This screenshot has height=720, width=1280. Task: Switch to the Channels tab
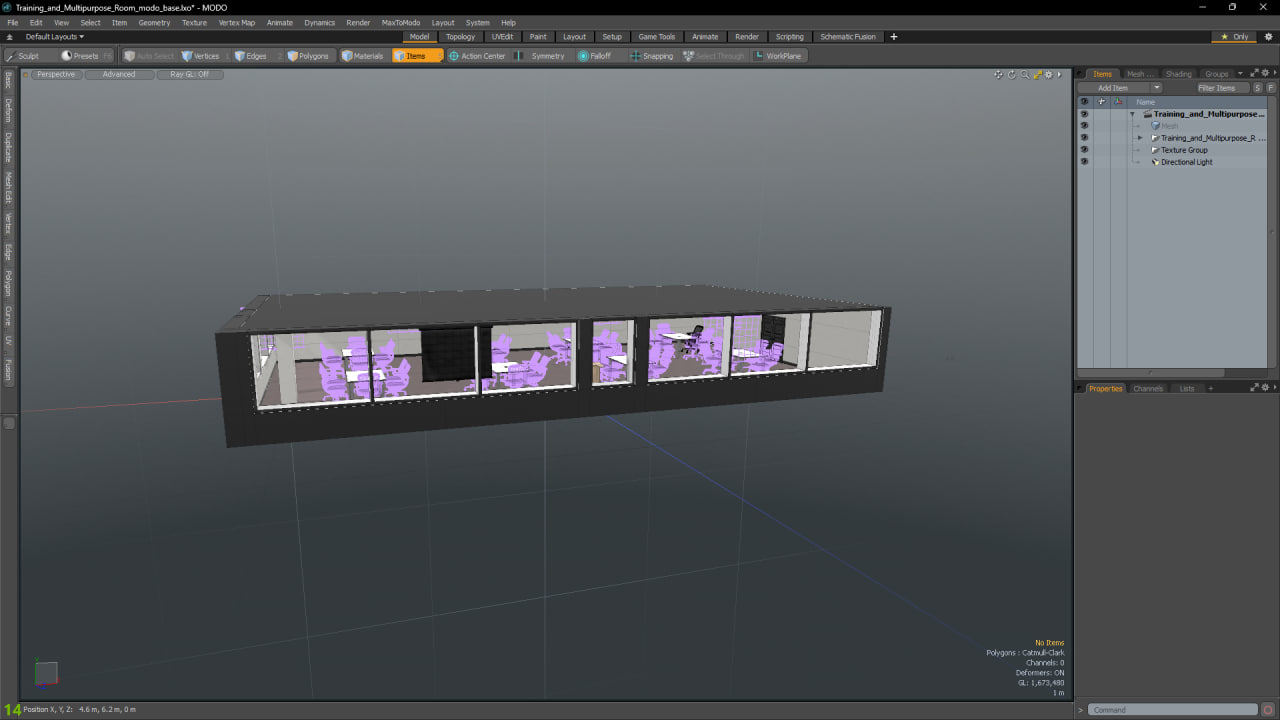(1148, 388)
